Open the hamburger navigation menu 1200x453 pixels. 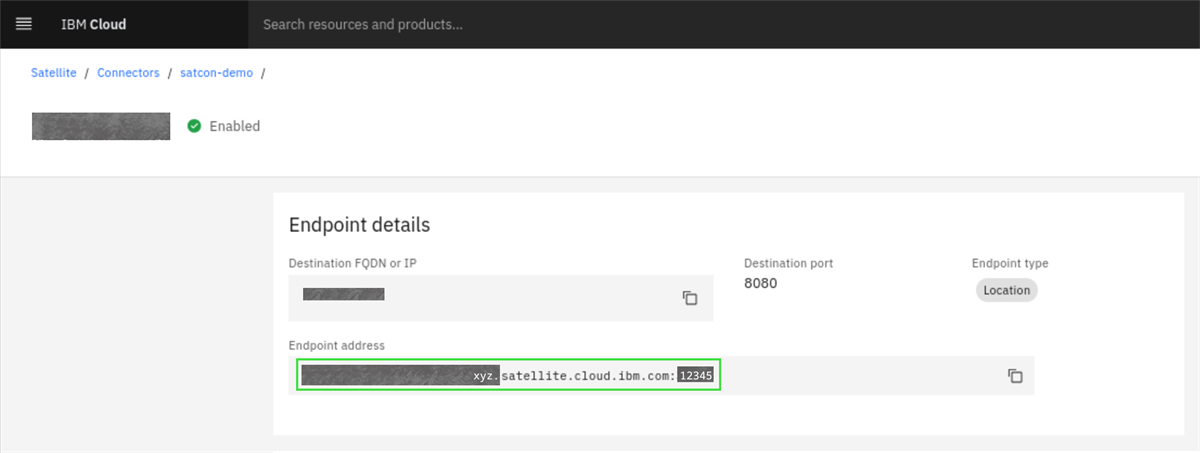[24, 24]
